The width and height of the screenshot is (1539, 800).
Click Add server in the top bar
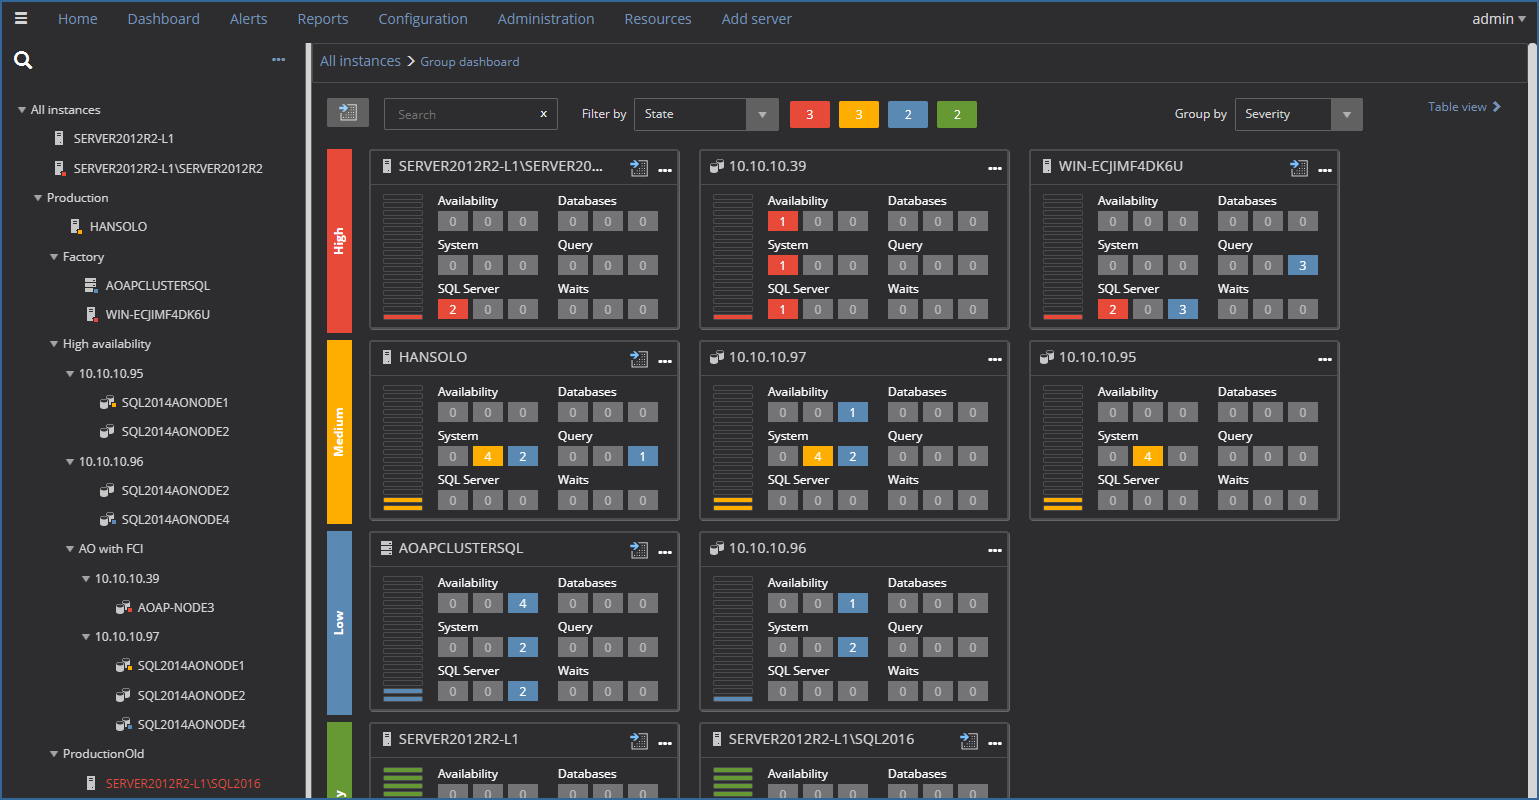[756, 18]
